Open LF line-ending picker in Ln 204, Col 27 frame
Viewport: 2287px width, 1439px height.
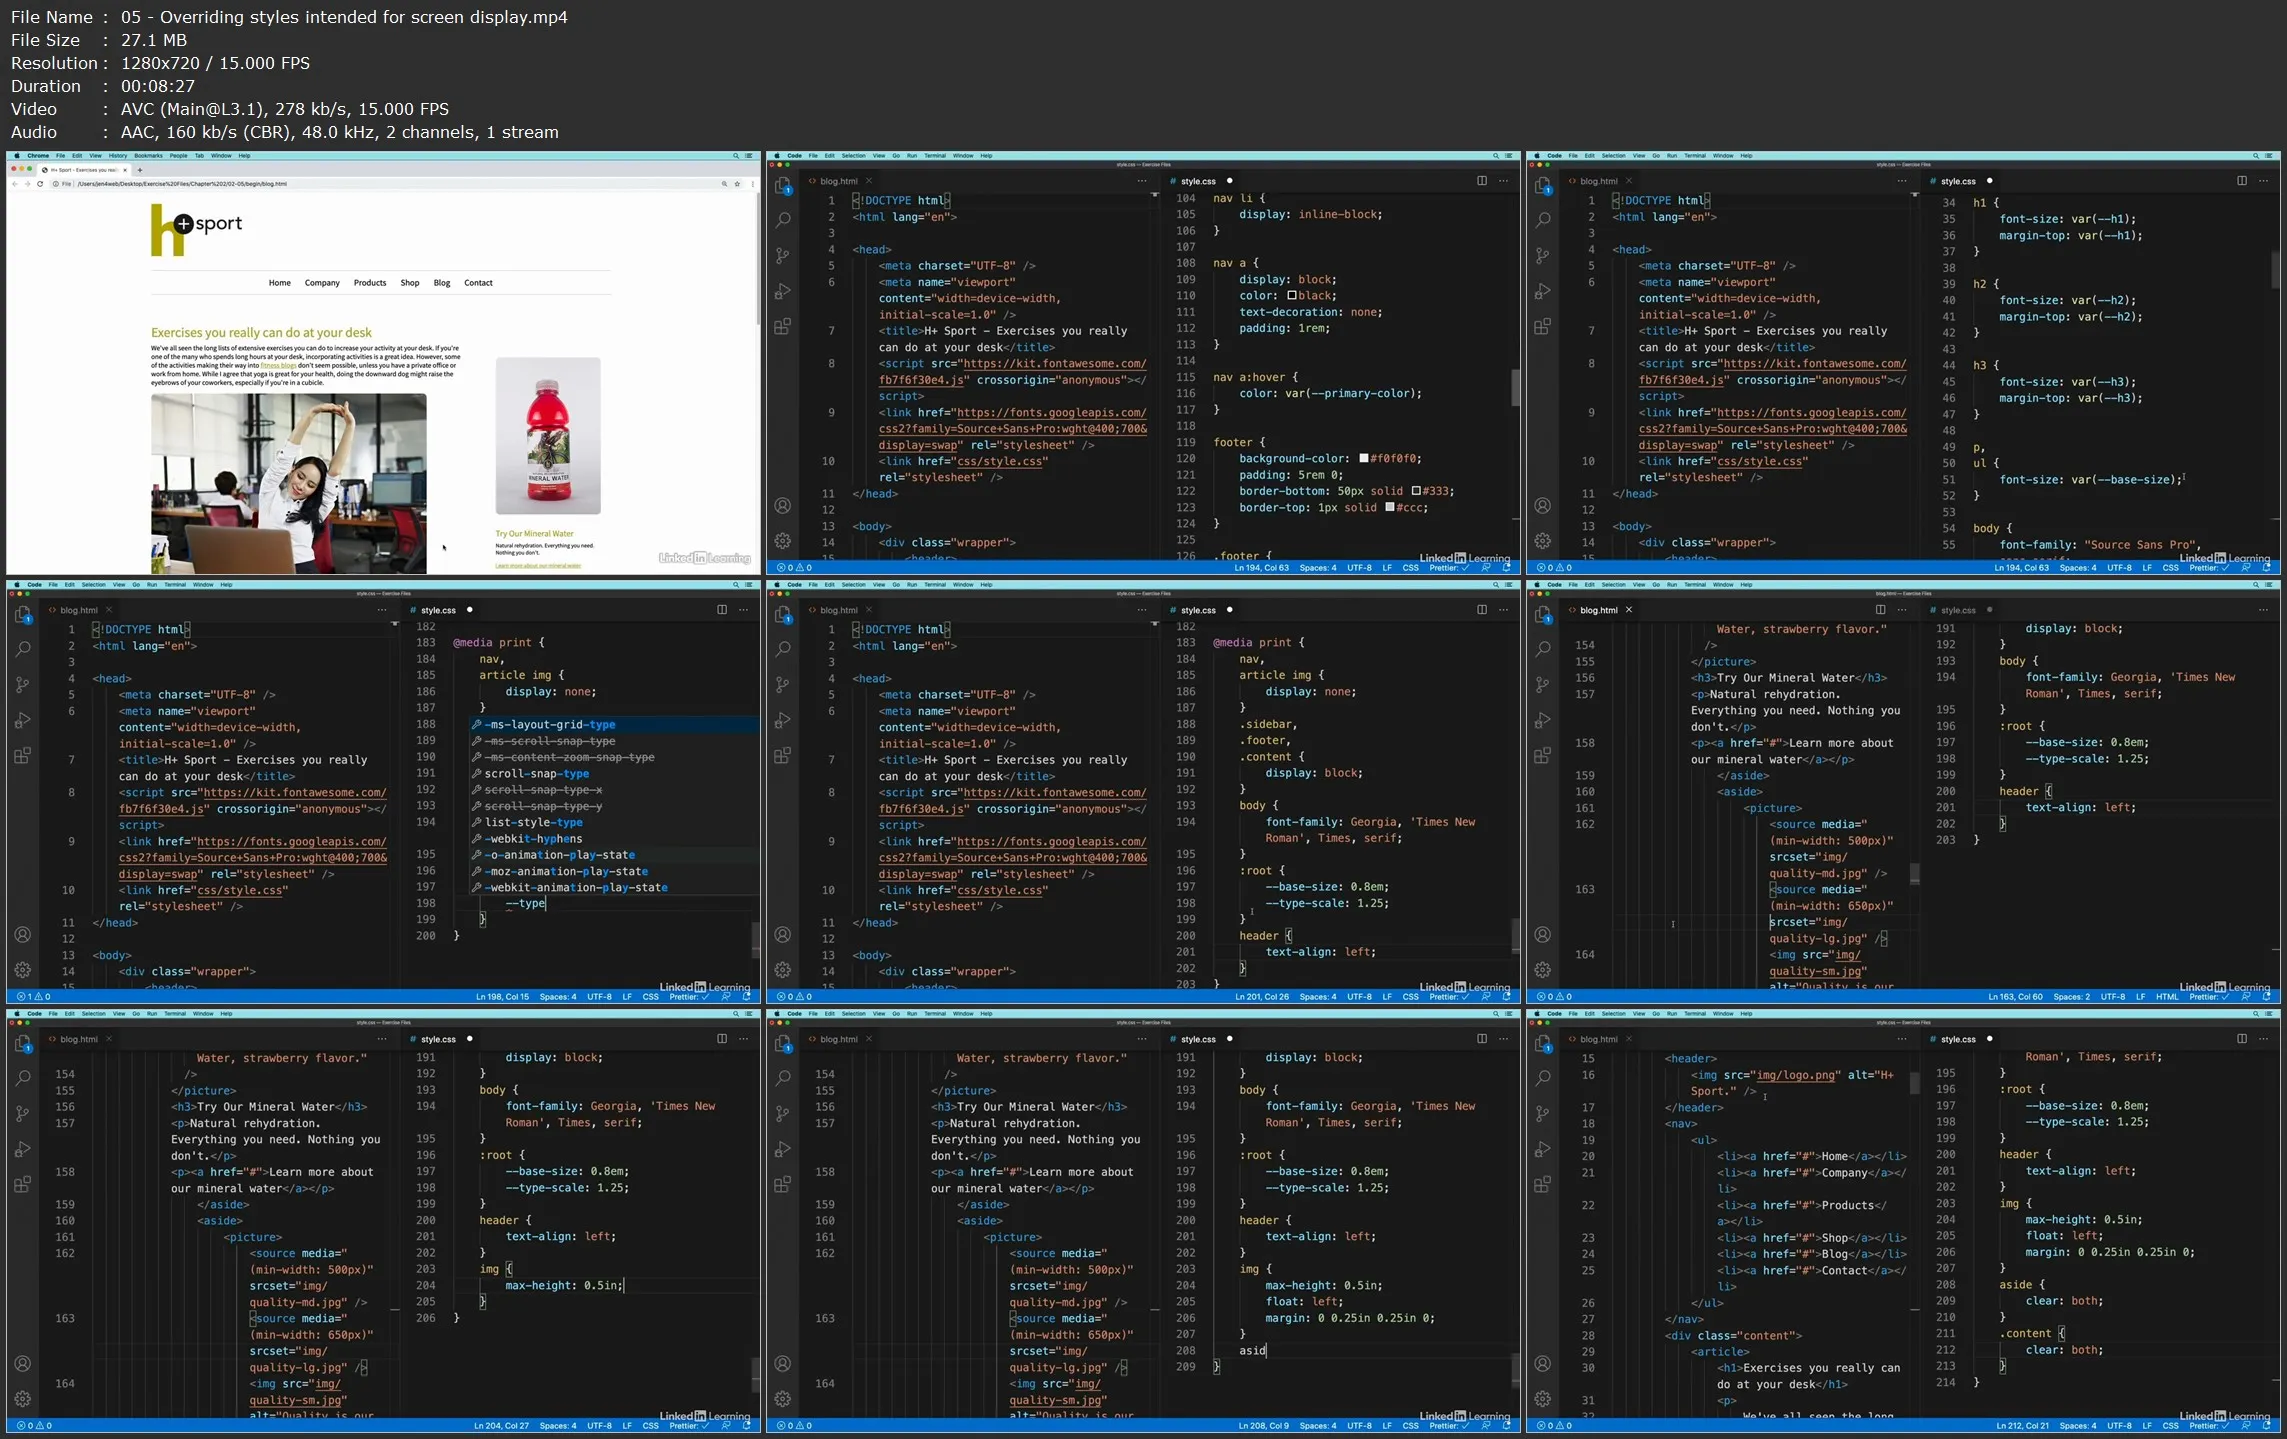627,1426
